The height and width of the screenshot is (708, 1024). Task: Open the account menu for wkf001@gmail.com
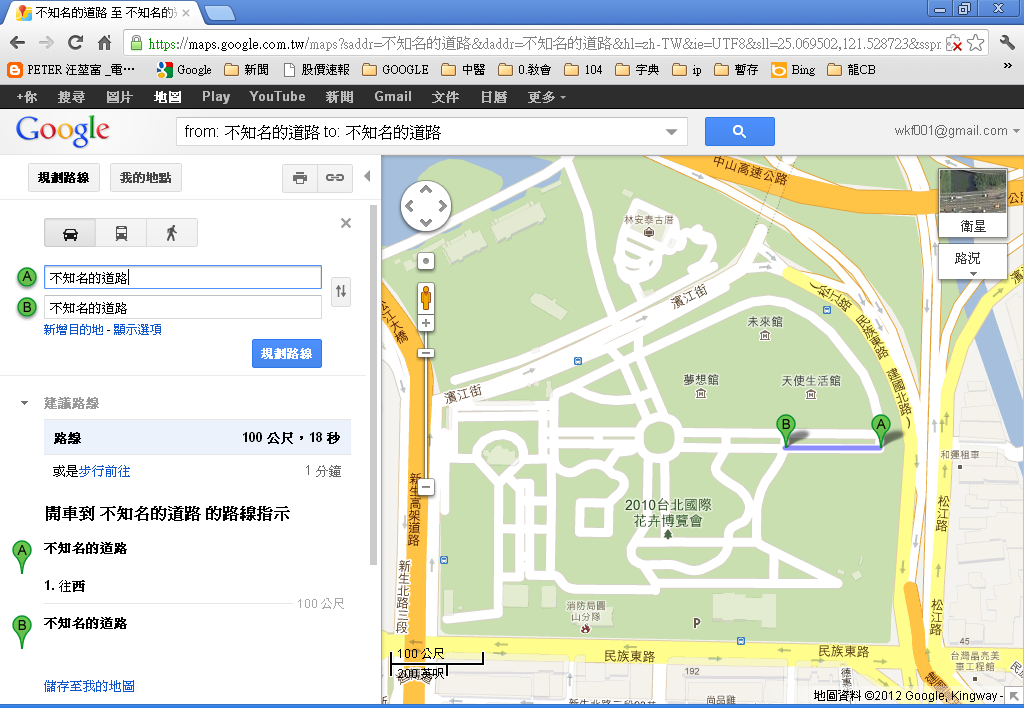(x=956, y=131)
